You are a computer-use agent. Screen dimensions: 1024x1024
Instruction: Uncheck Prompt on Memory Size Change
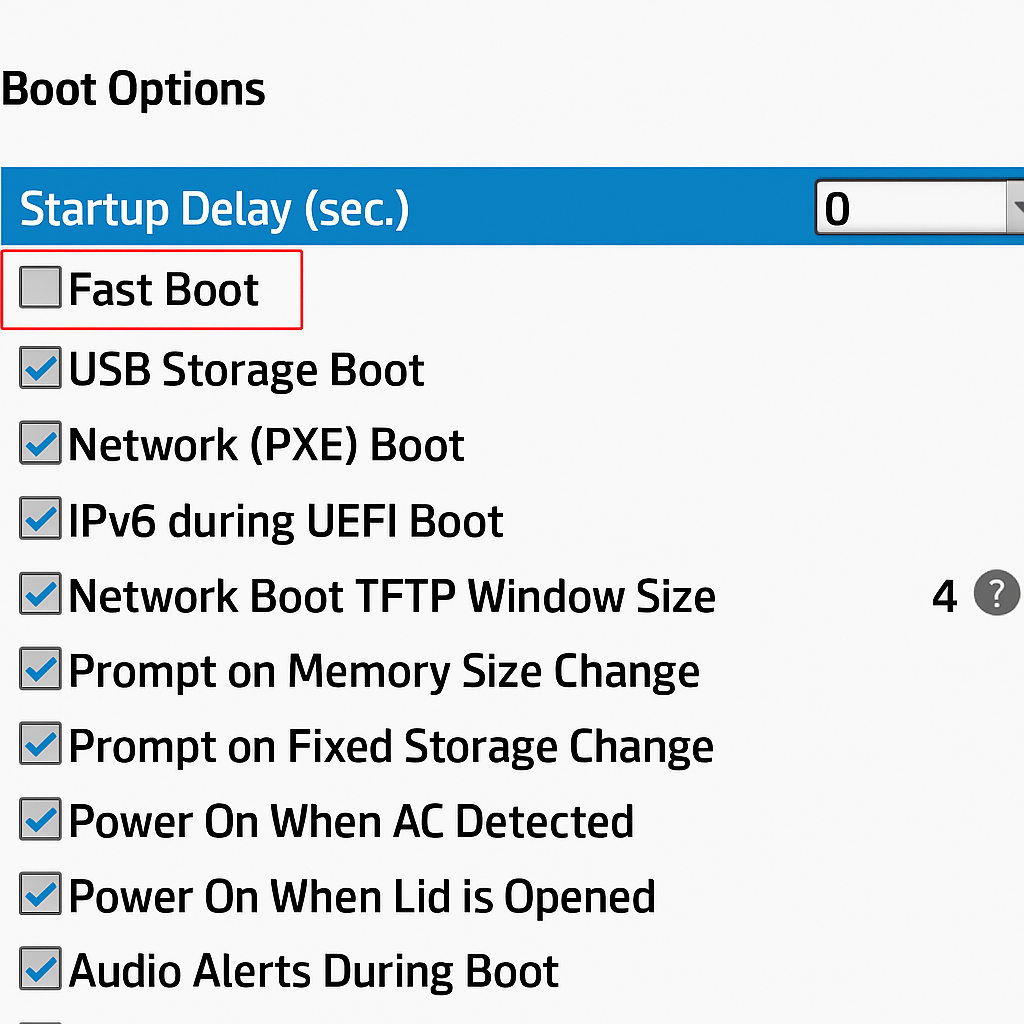click(x=39, y=669)
